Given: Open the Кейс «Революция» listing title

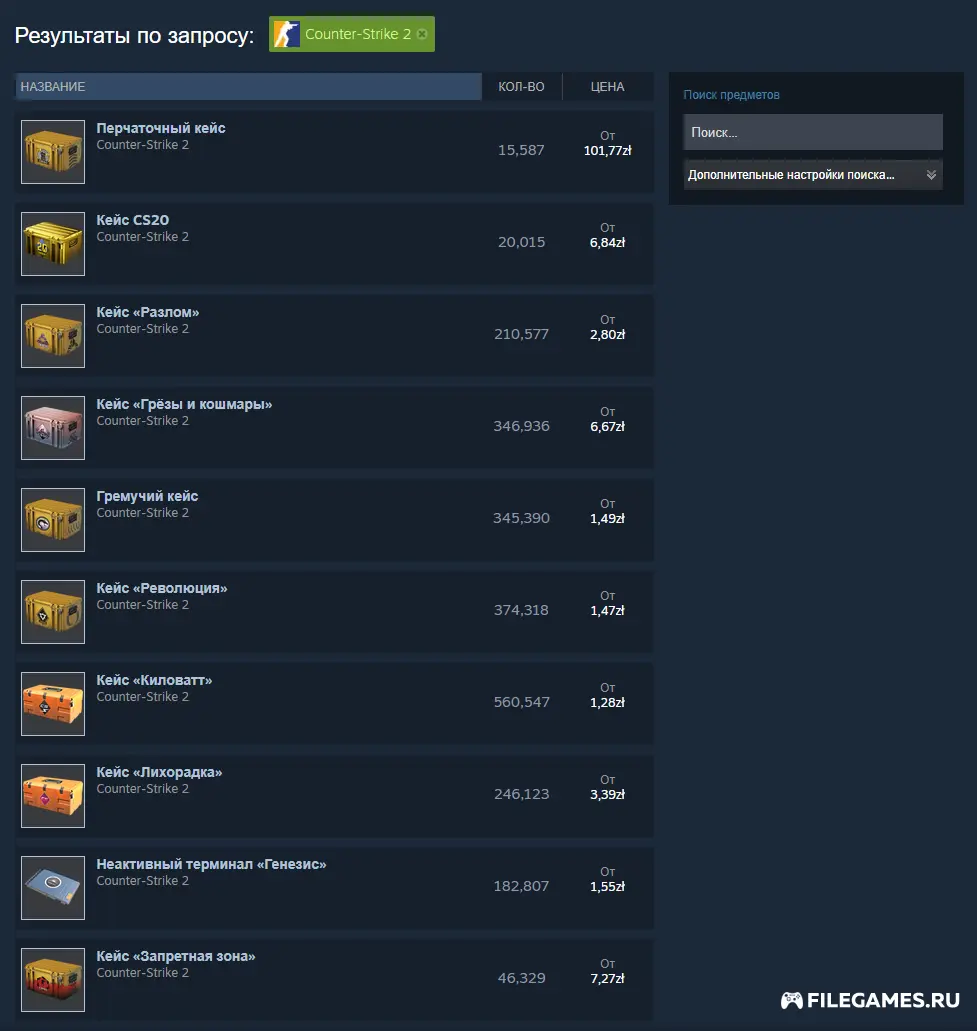Looking at the screenshot, I should (162, 588).
